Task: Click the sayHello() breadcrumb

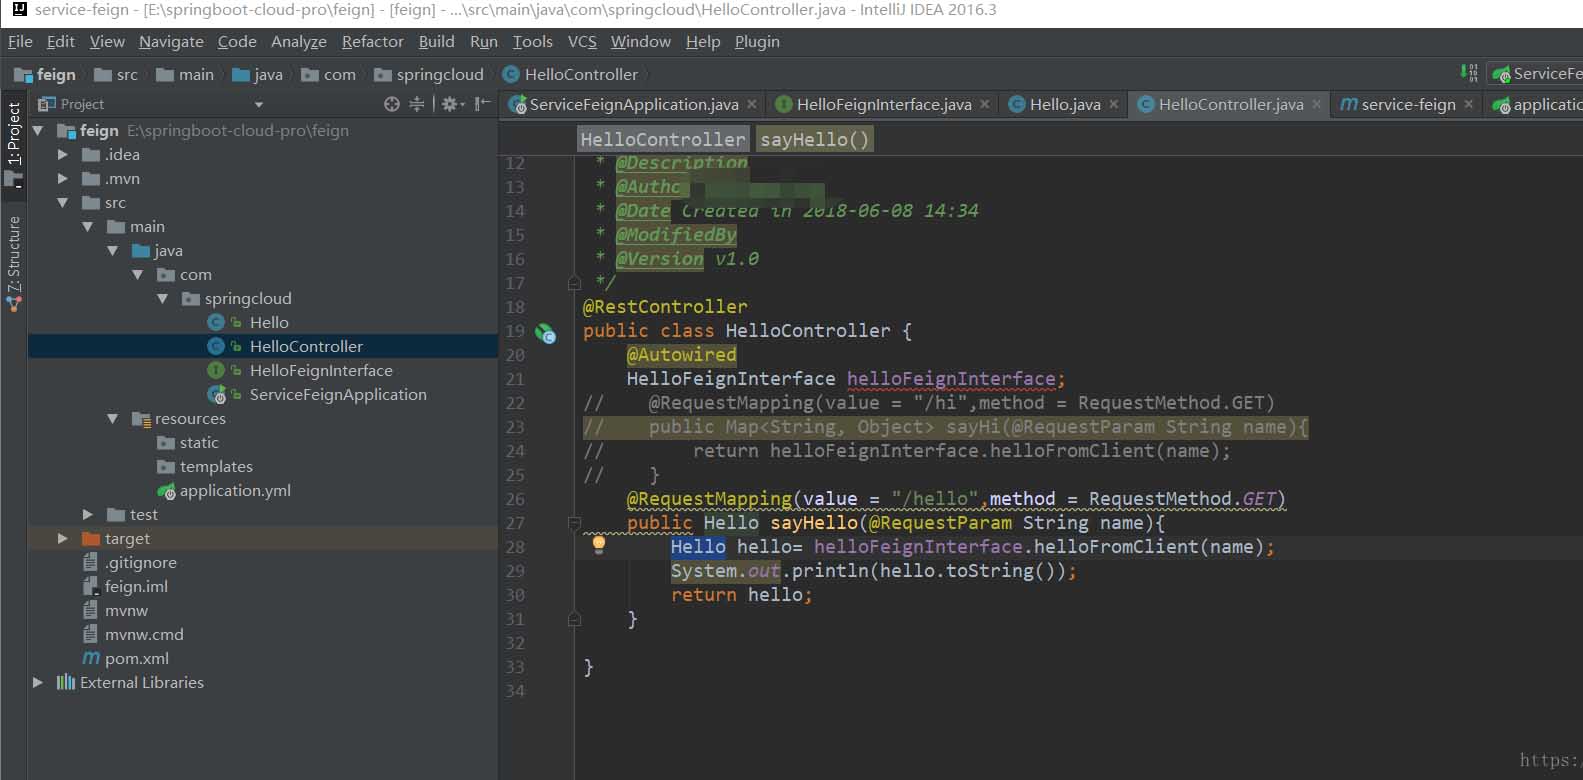Action: pyautogui.click(x=814, y=139)
